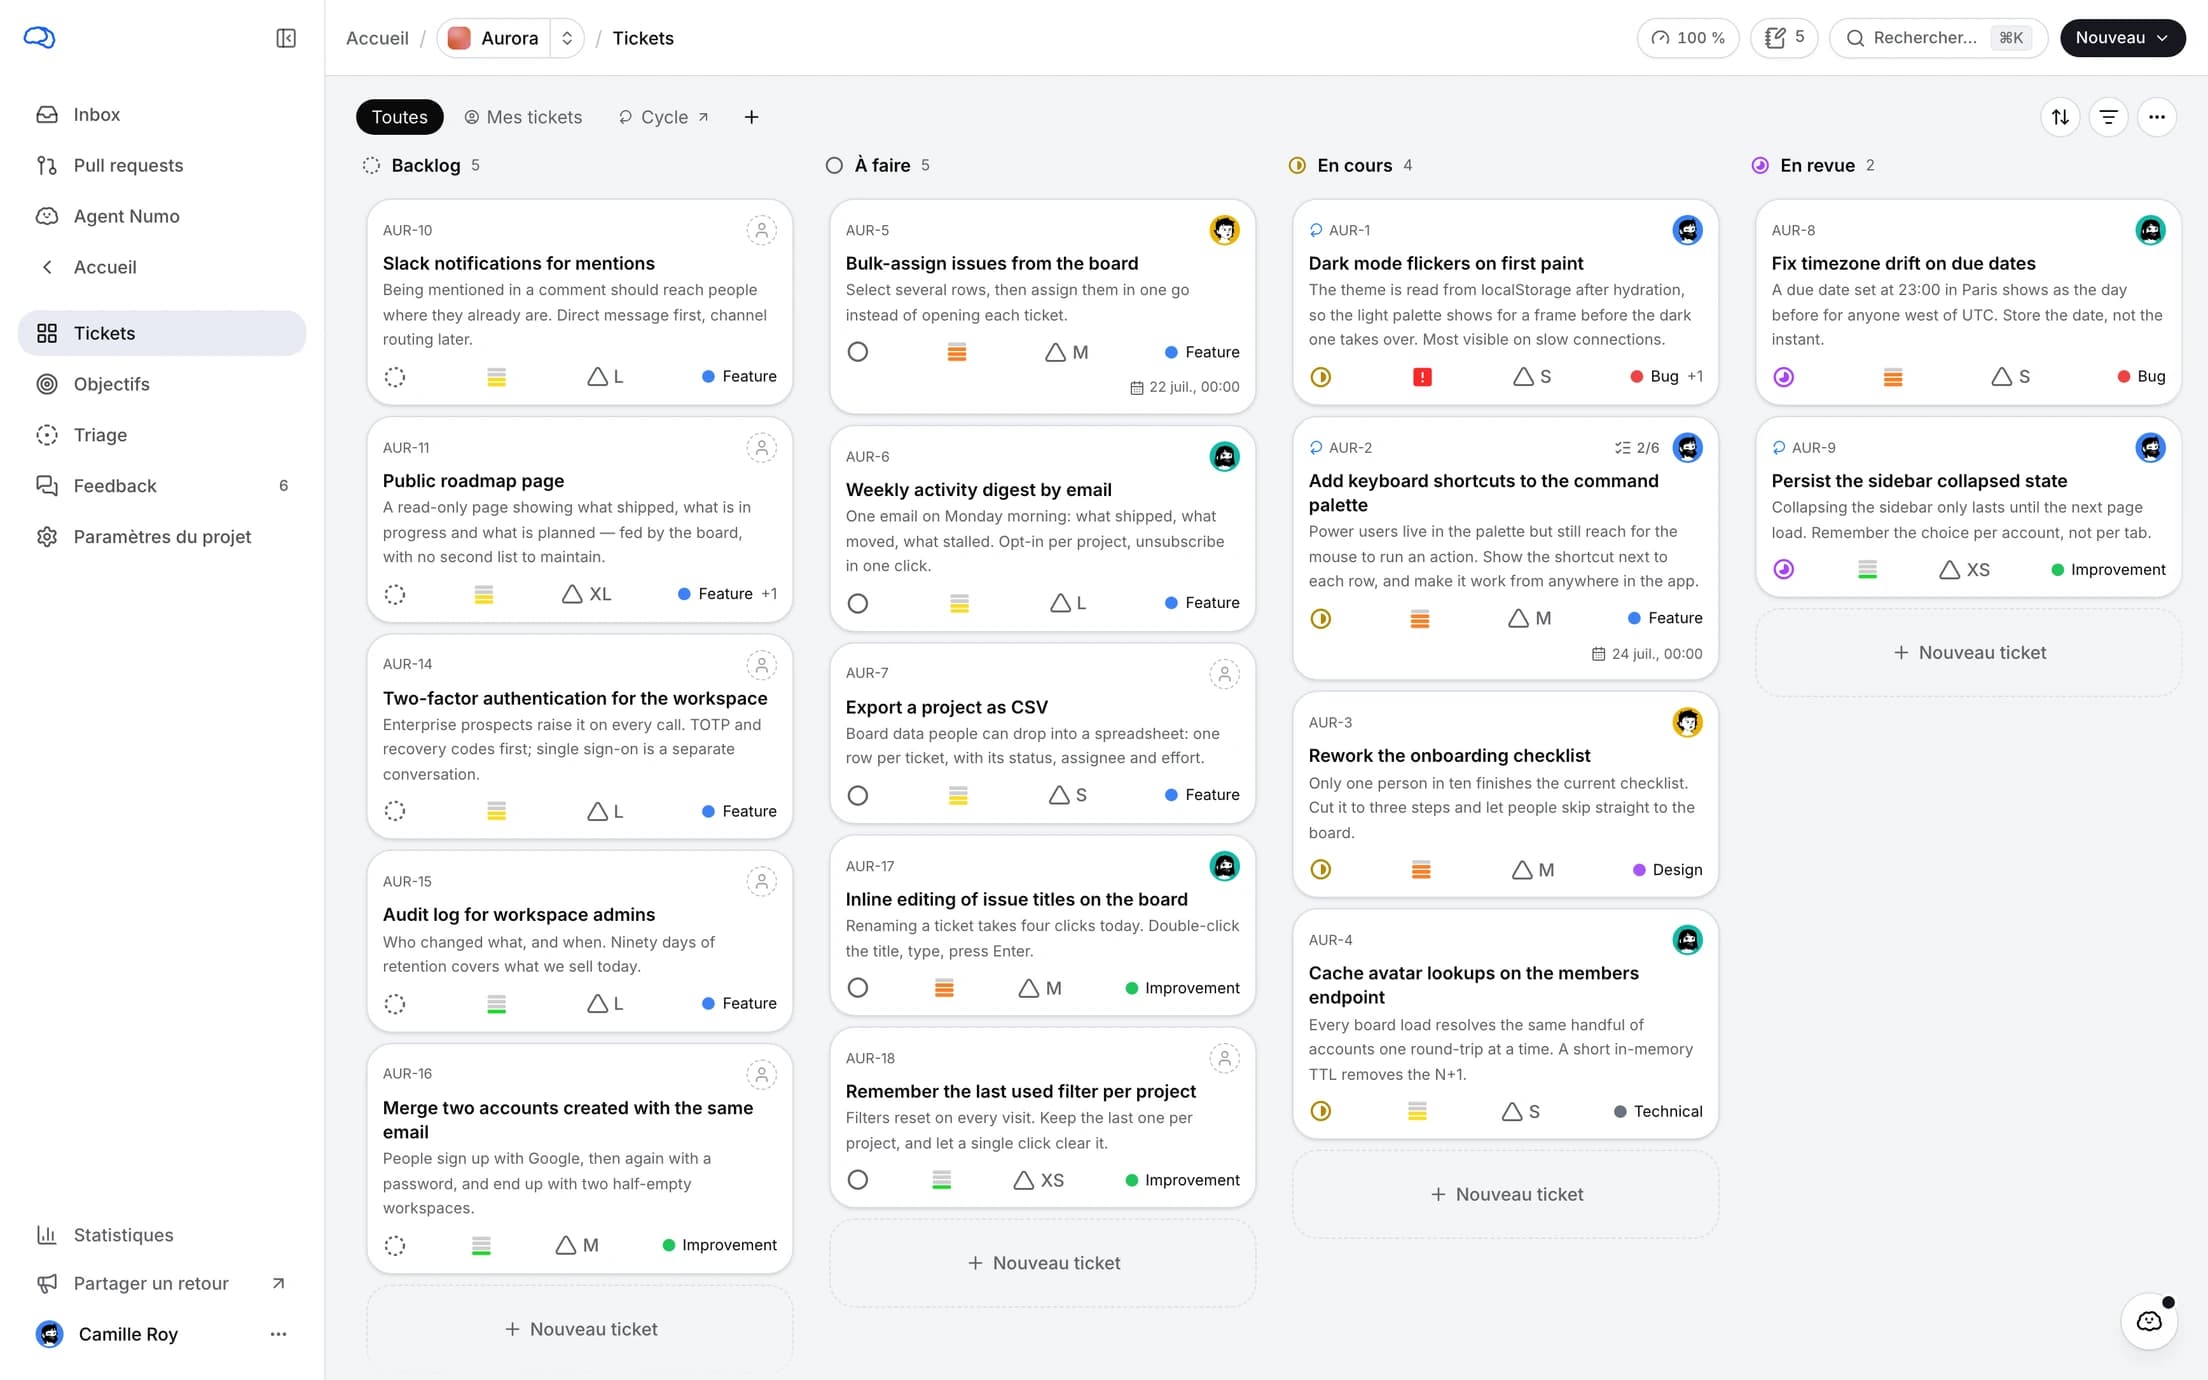Image resolution: width=2208 pixels, height=1380 pixels.
Task: Open Feature label dropdown on AUR-10
Action: (x=739, y=377)
